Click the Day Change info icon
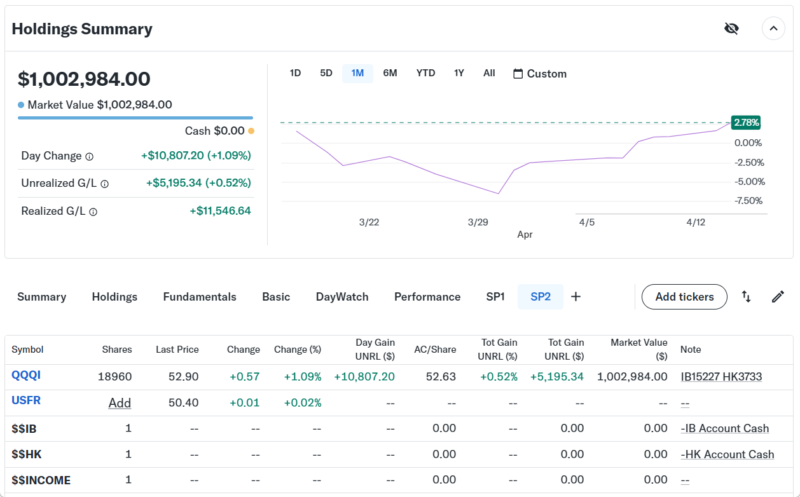The height and width of the screenshot is (497, 800). 89,157
